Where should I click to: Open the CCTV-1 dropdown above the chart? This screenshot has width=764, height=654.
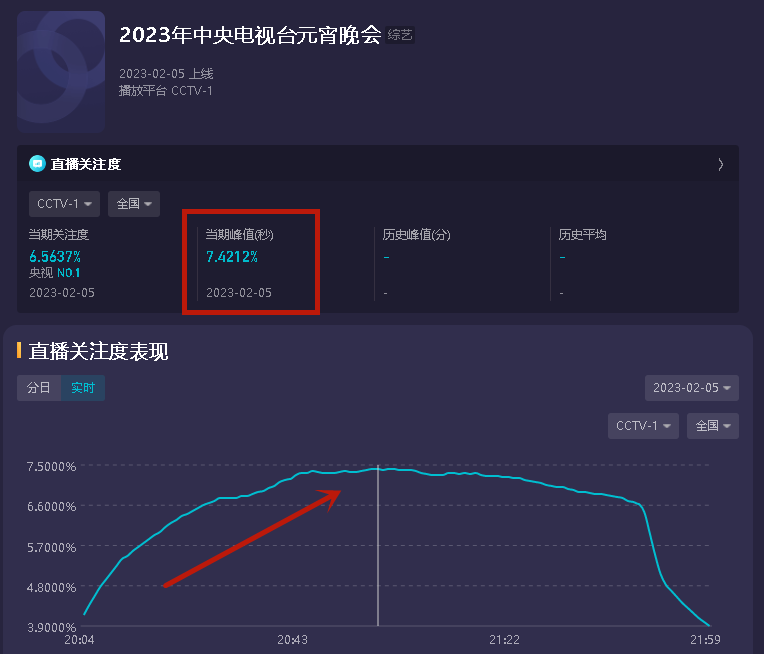coord(643,426)
